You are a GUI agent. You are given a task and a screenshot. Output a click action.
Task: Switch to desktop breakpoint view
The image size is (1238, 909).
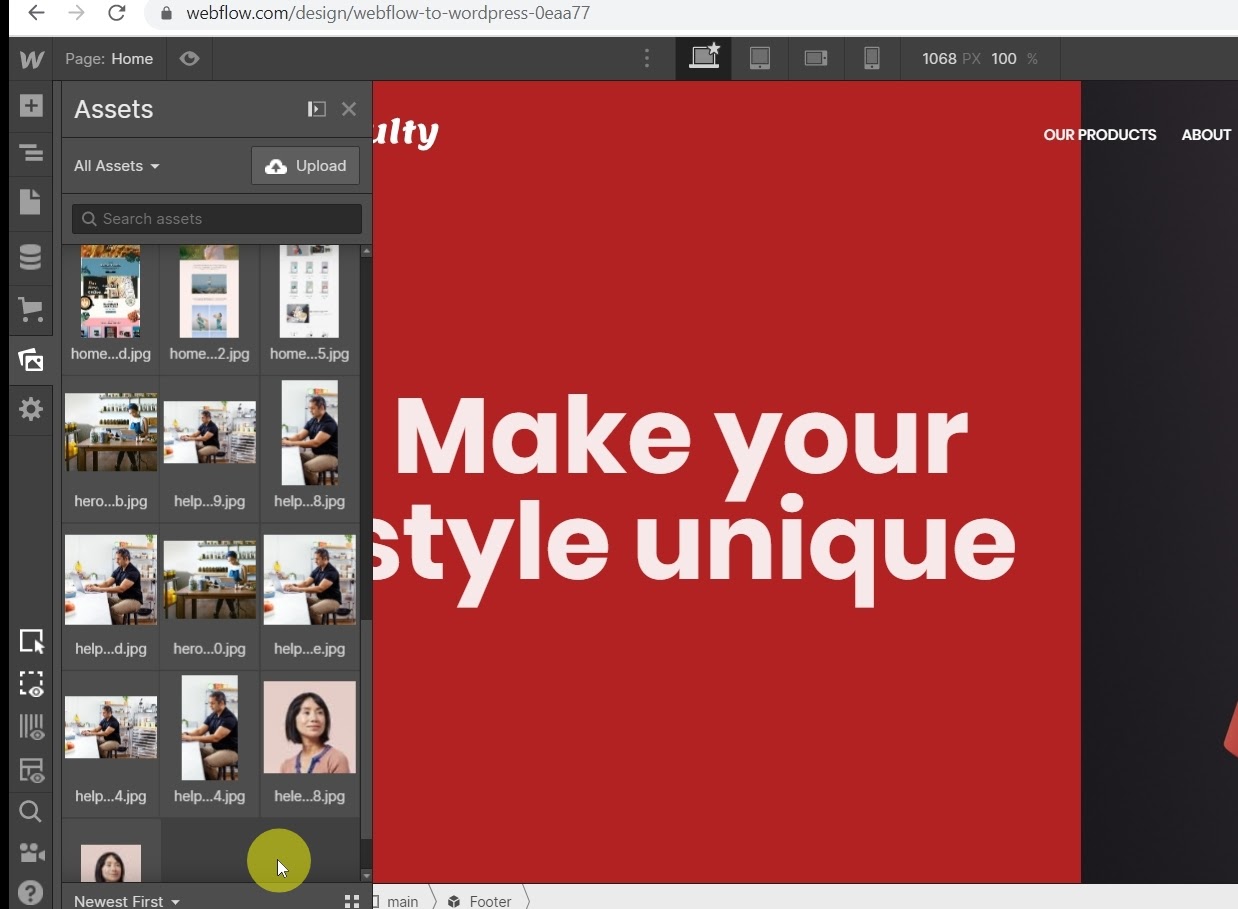point(704,59)
